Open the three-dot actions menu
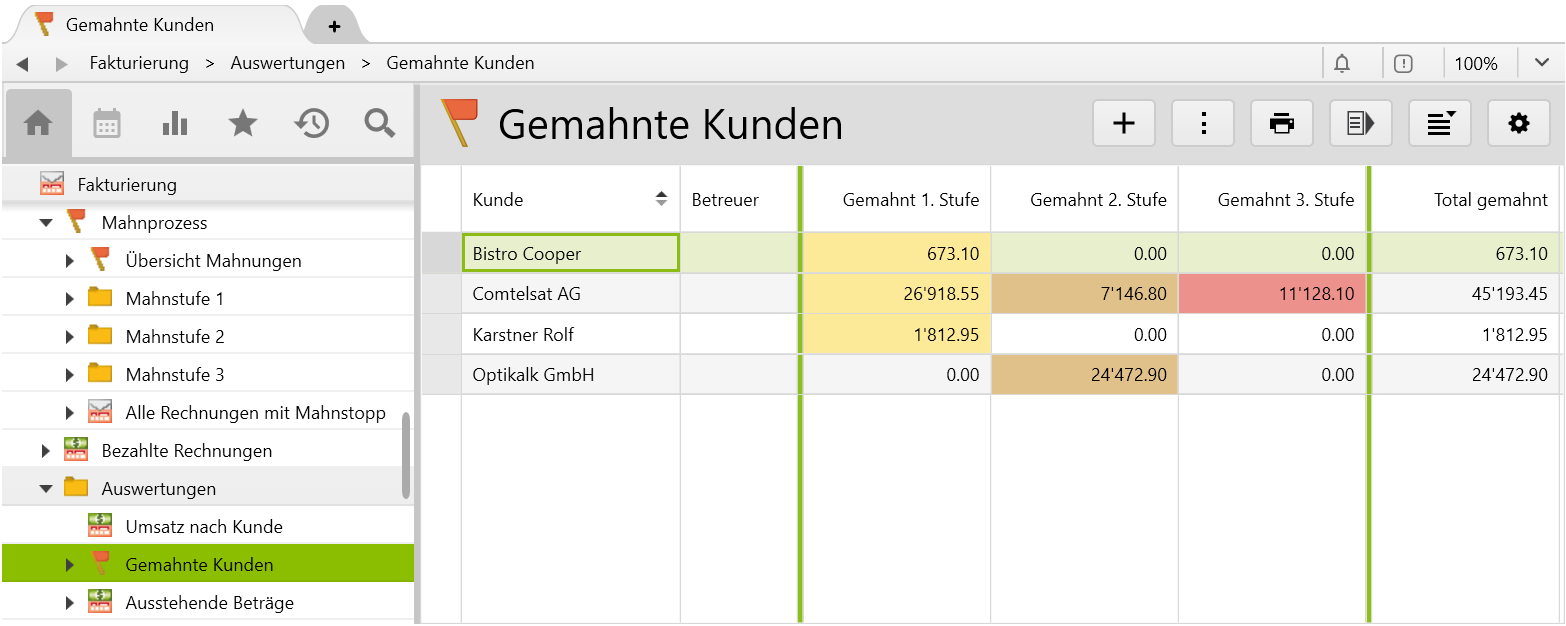Screen dimensions: 1566x626 coord(1202,123)
